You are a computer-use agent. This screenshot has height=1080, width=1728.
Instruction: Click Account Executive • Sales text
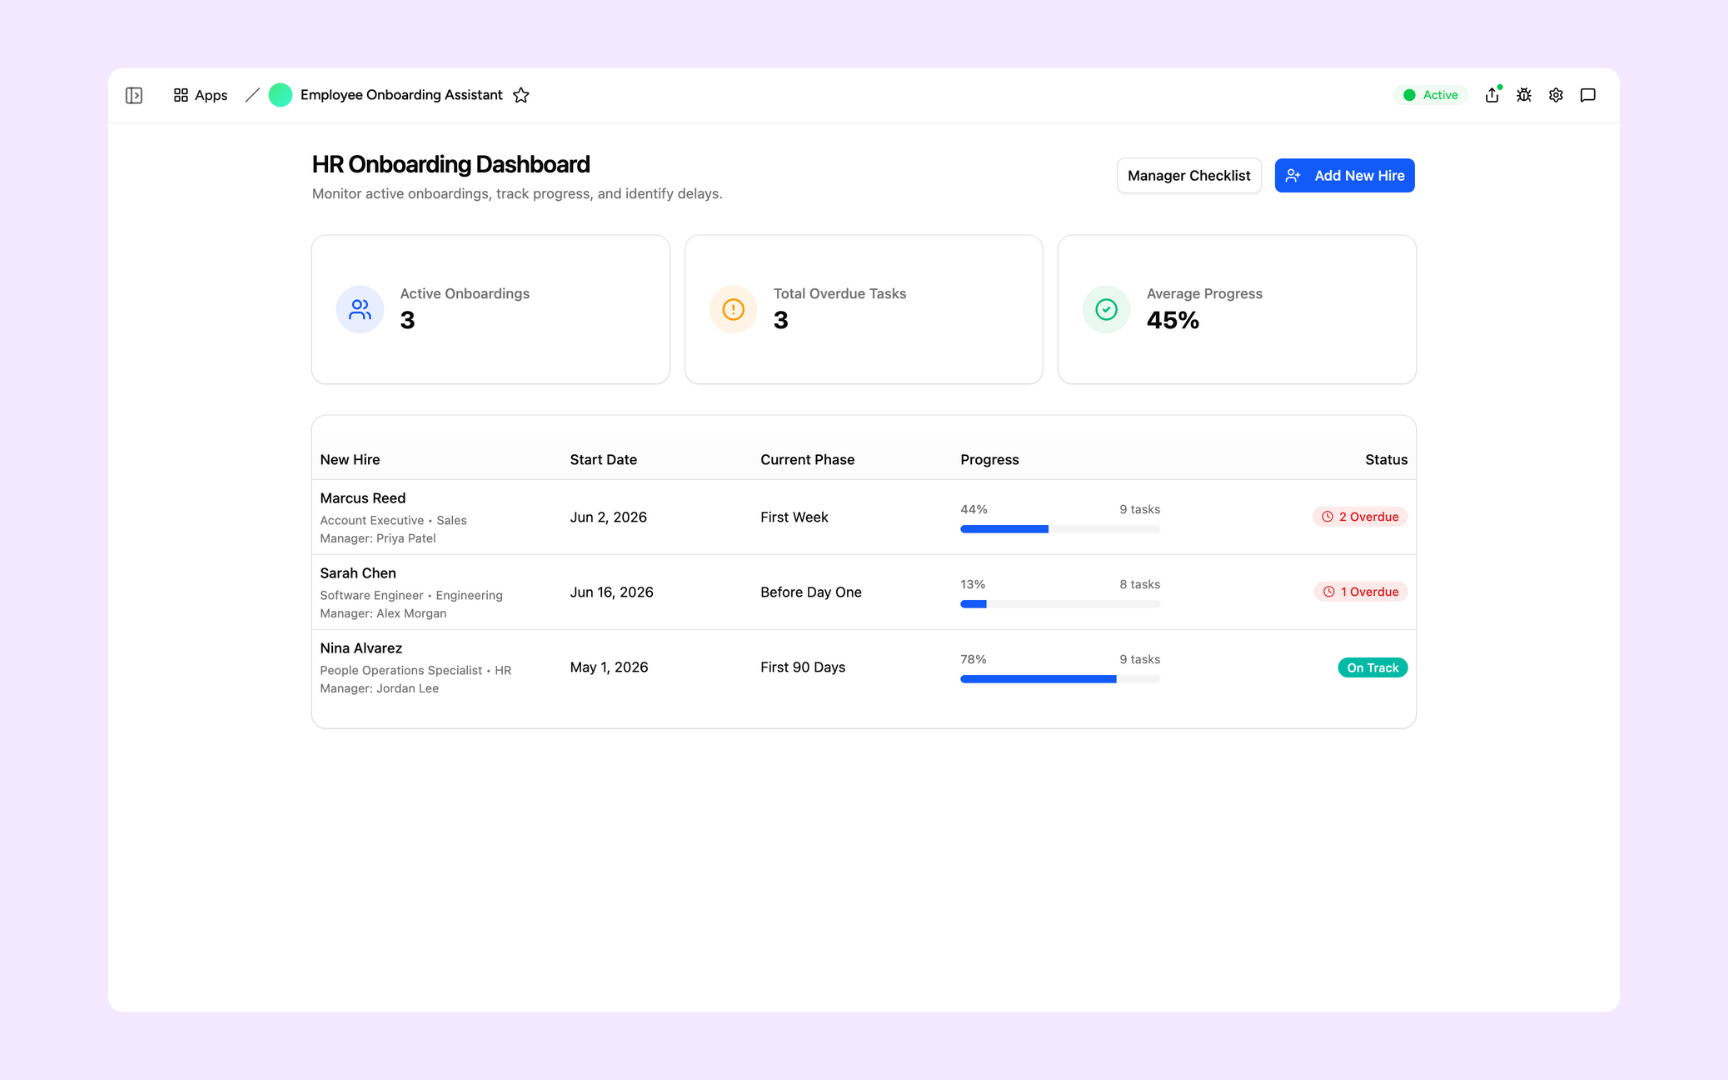pyautogui.click(x=393, y=520)
